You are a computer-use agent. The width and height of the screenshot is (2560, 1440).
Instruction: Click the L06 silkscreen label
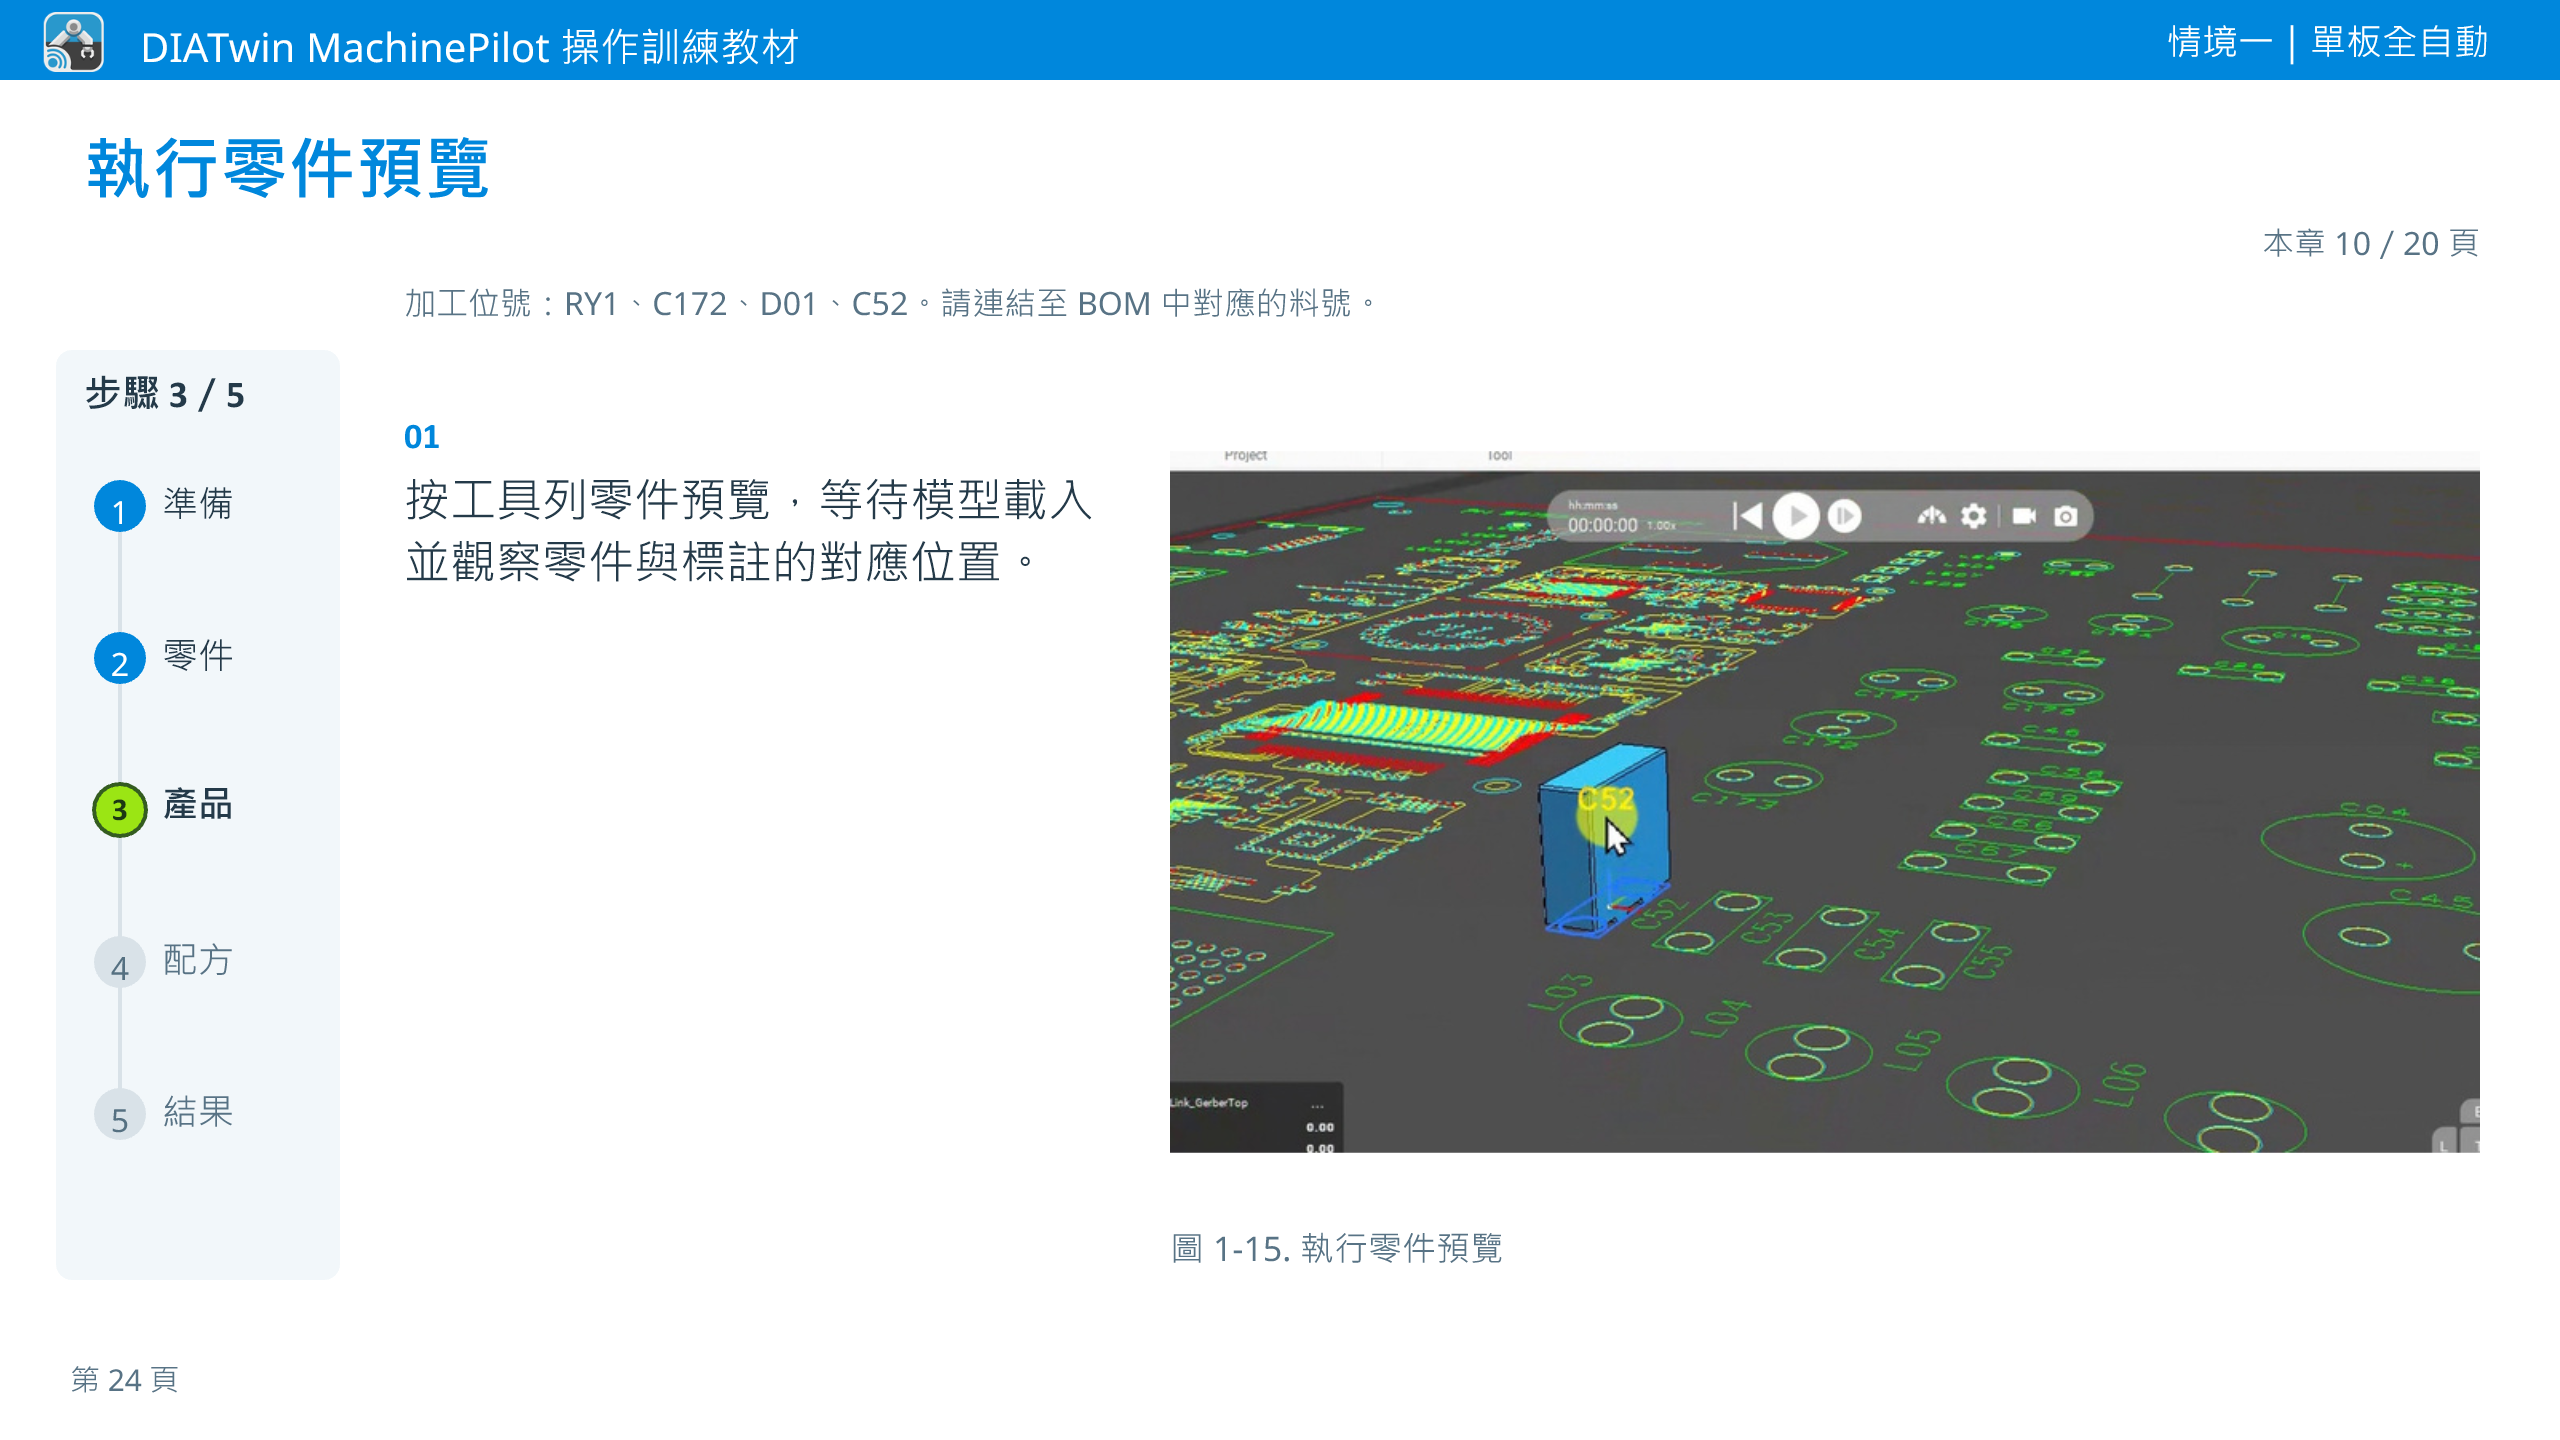(x=2118, y=1085)
